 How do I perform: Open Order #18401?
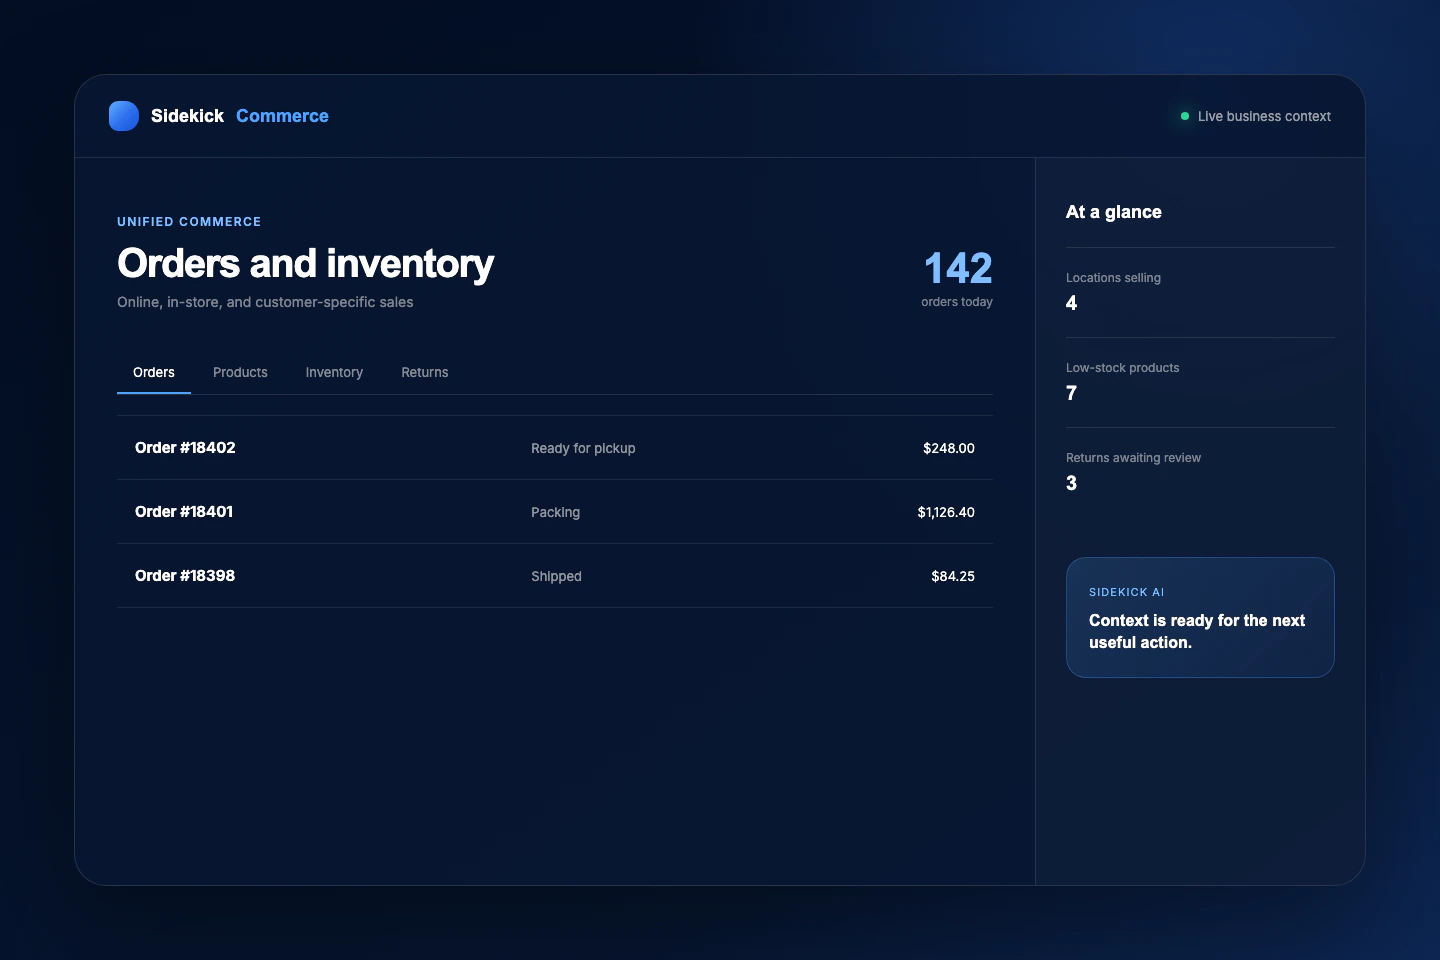click(x=555, y=512)
